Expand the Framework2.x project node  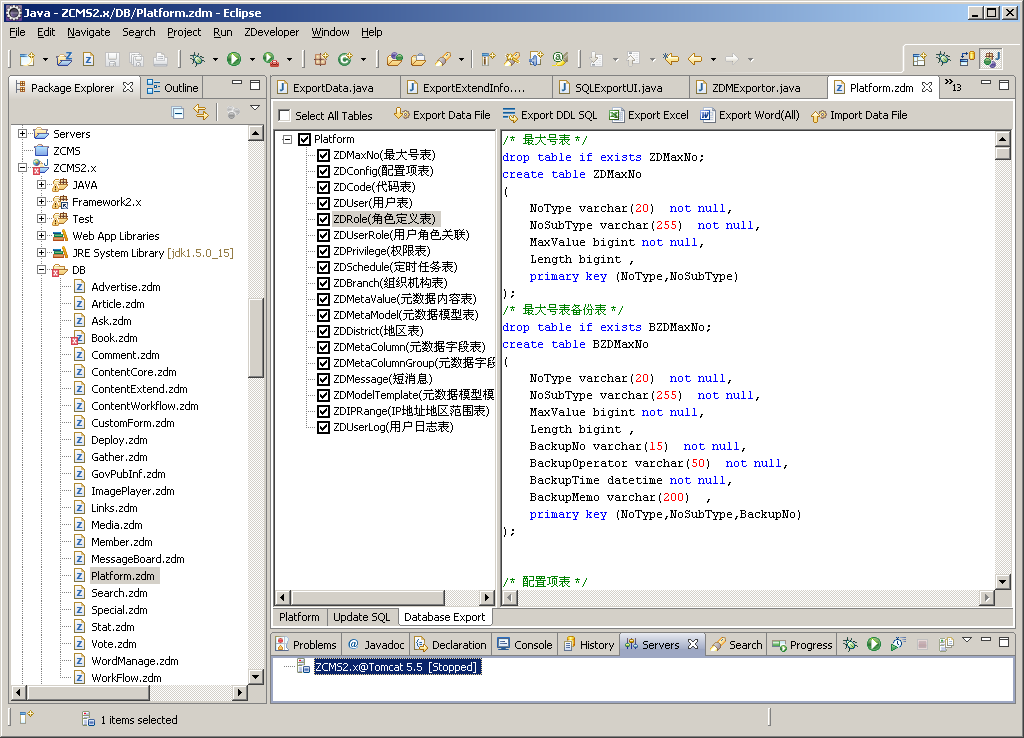click(42, 202)
